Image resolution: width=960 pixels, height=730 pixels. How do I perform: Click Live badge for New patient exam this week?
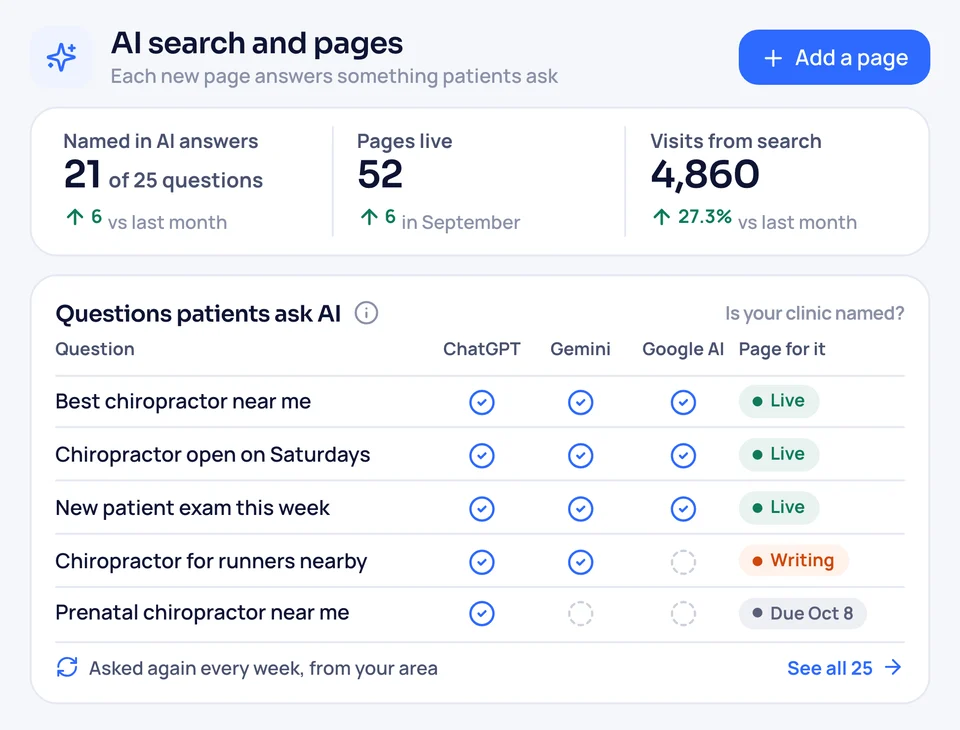coord(779,508)
